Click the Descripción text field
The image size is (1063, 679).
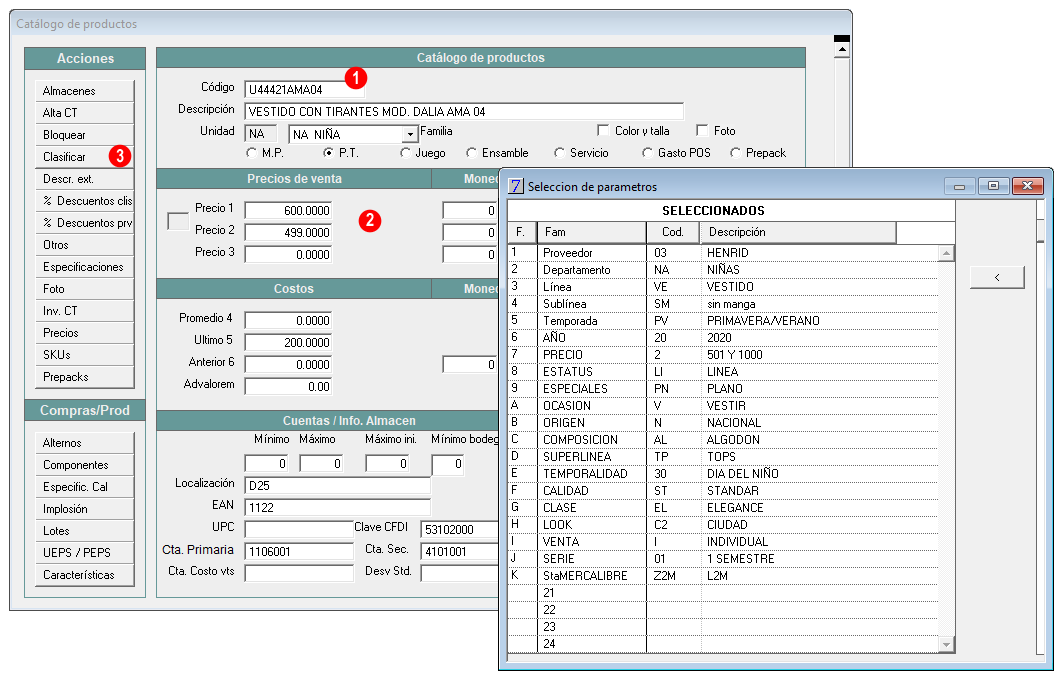click(x=464, y=112)
